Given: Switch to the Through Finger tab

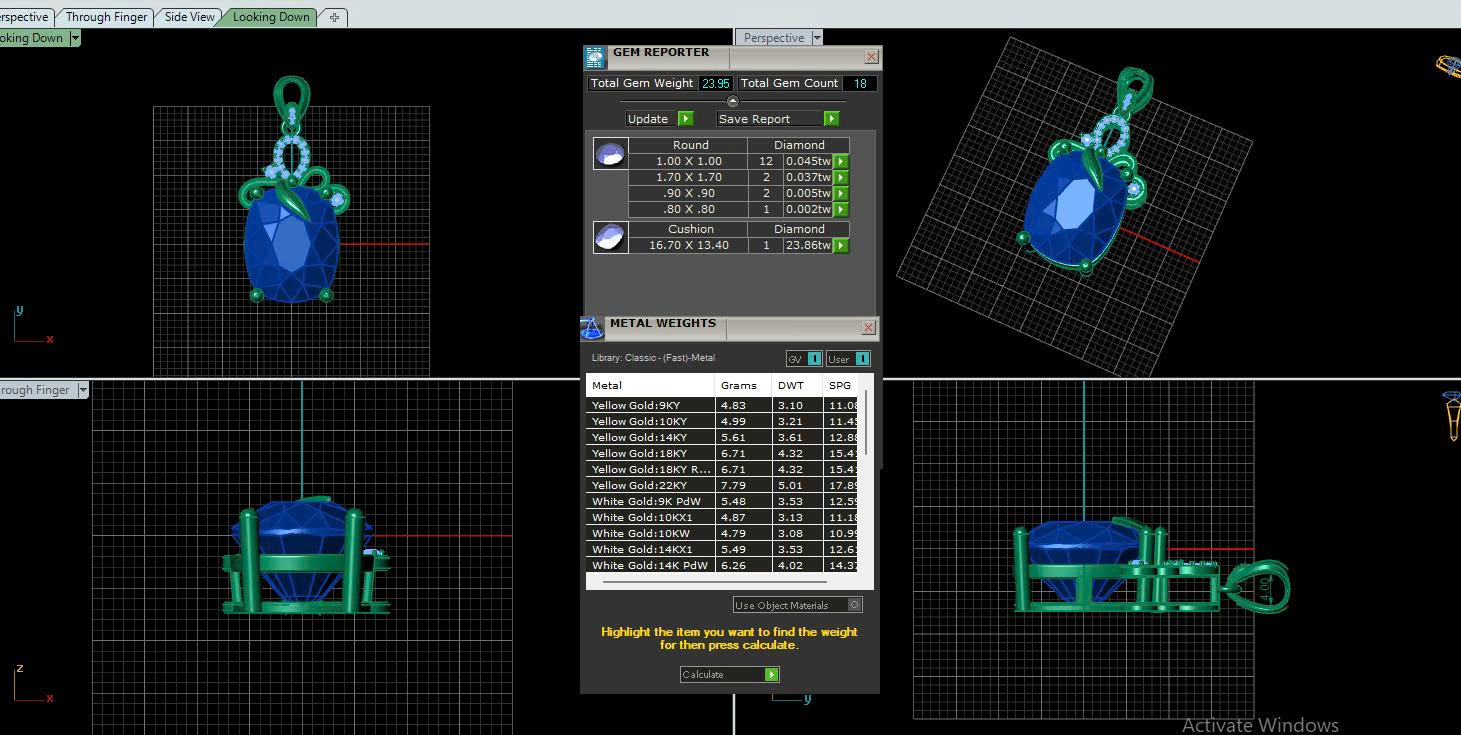Looking at the screenshot, I should click(x=106, y=17).
